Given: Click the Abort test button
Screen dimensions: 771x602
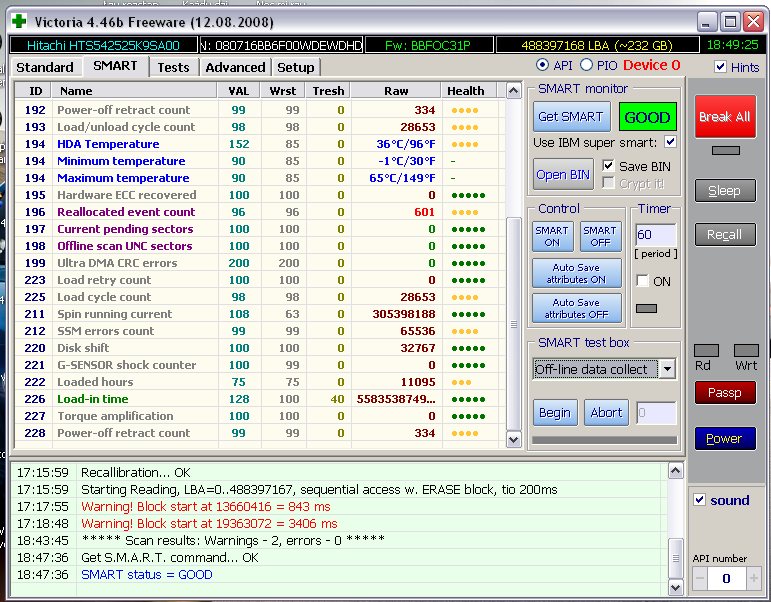Looking at the screenshot, I should coord(606,413).
